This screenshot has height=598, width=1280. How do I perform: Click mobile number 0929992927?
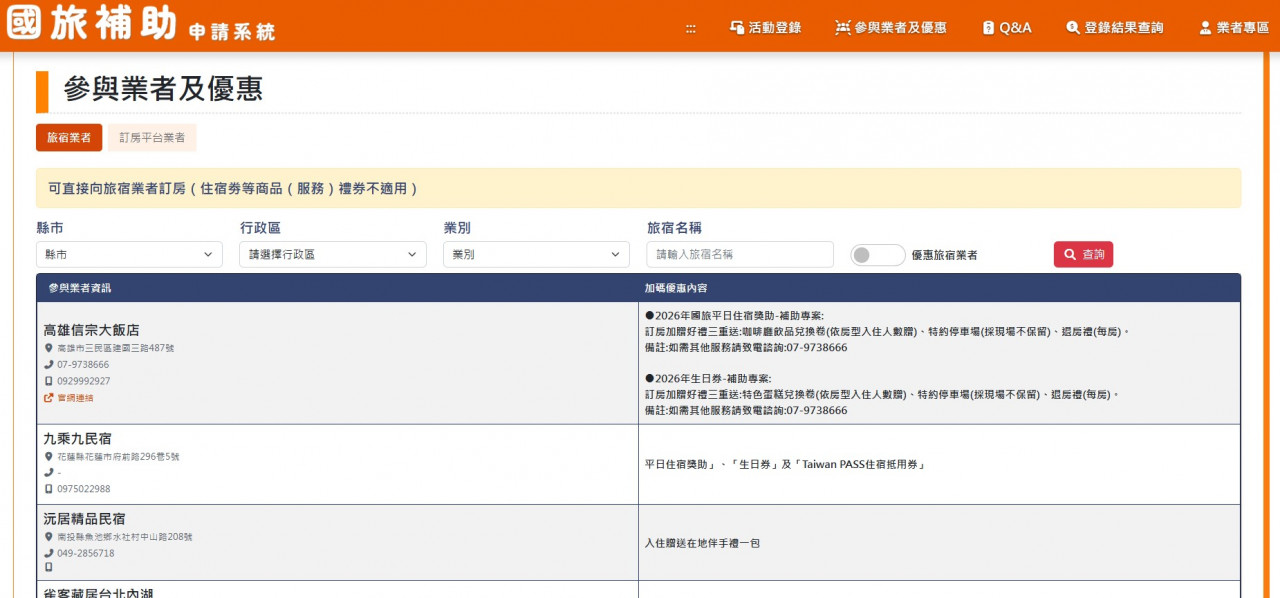(x=84, y=381)
